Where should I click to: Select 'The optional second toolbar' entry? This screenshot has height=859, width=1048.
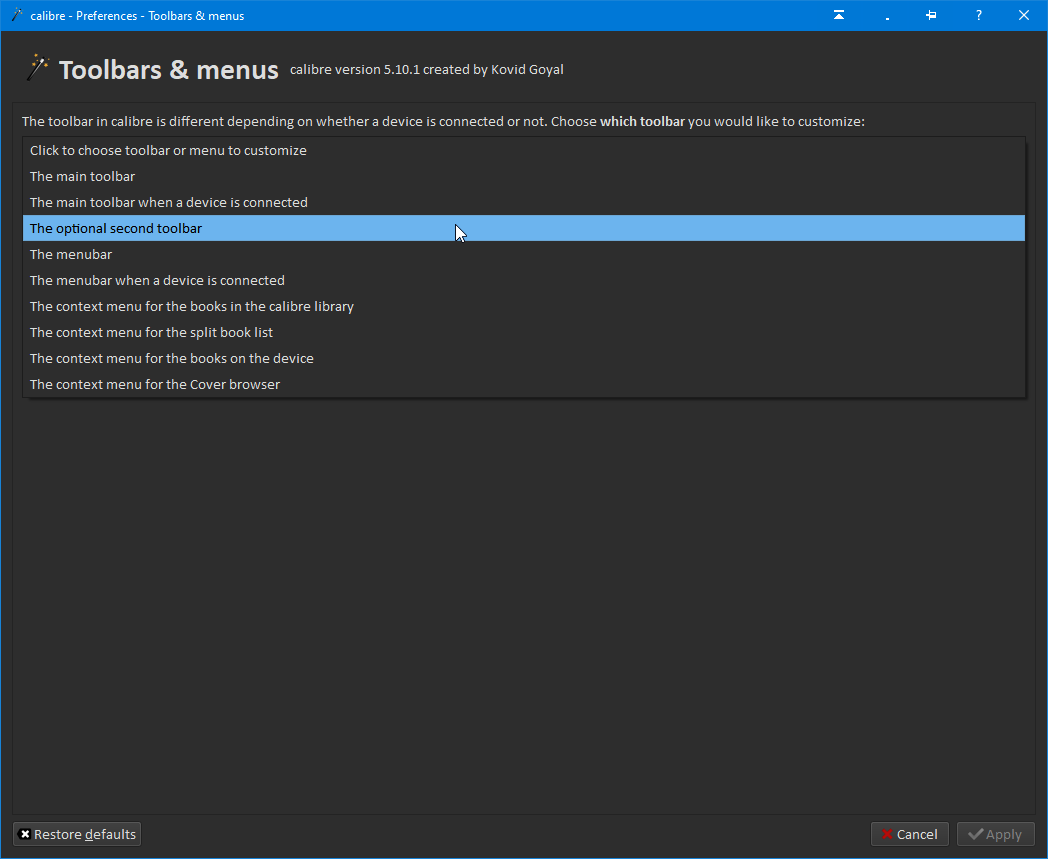(523, 229)
